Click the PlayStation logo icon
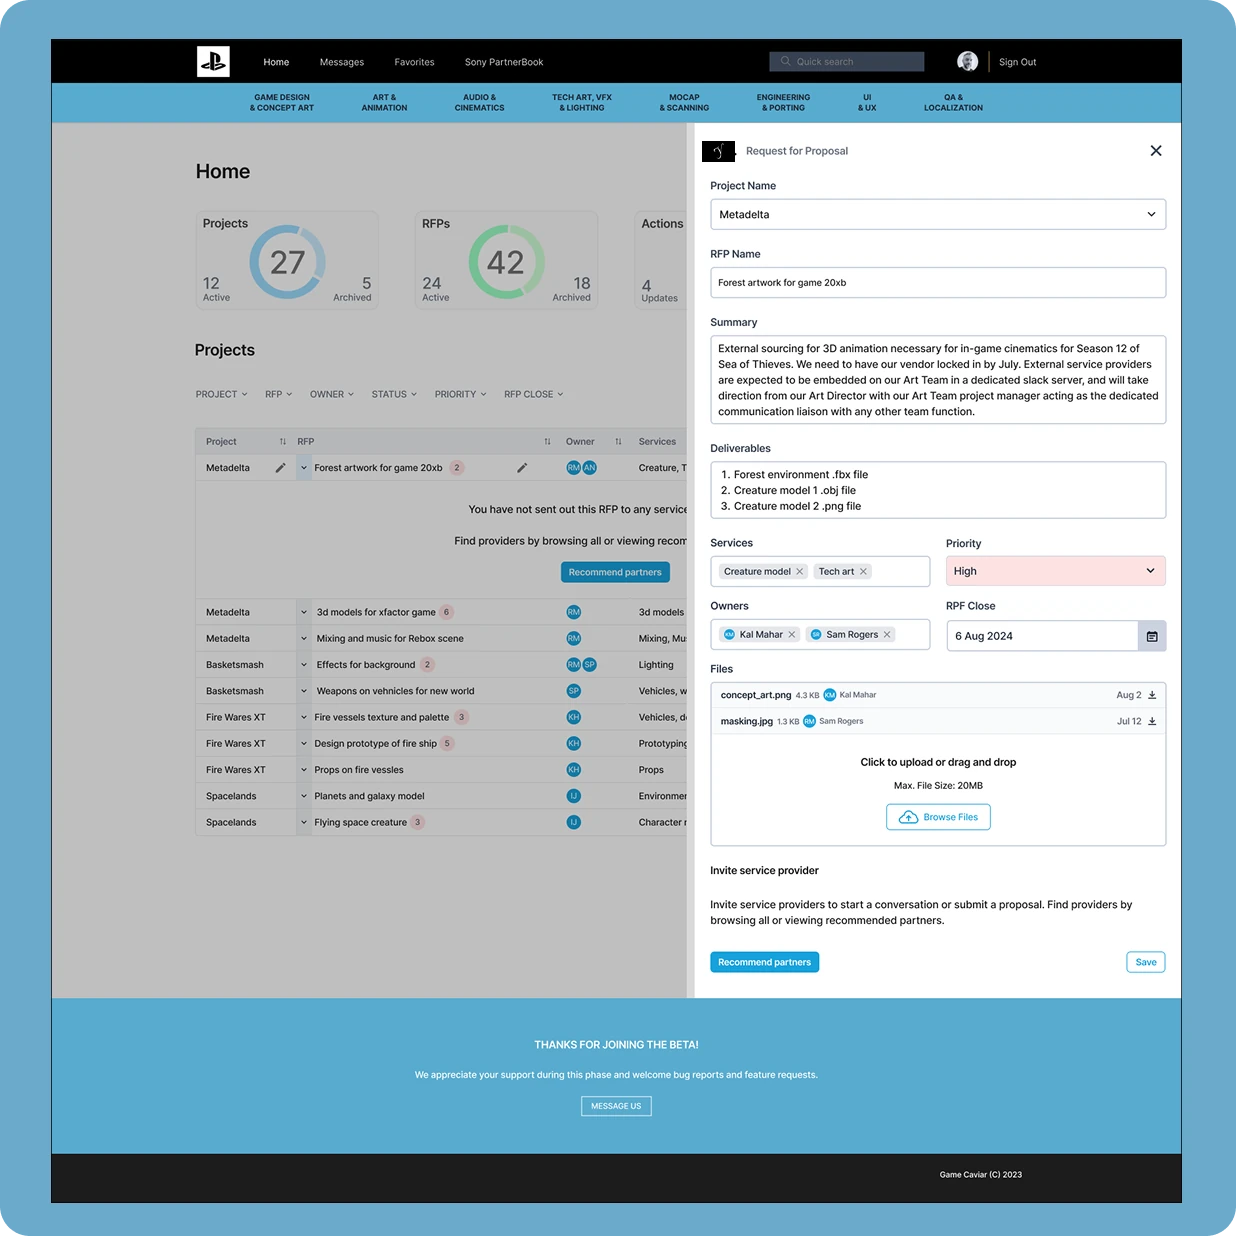Image resolution: width=1236 pixels, height=1236 pixels. pos(213,62)
